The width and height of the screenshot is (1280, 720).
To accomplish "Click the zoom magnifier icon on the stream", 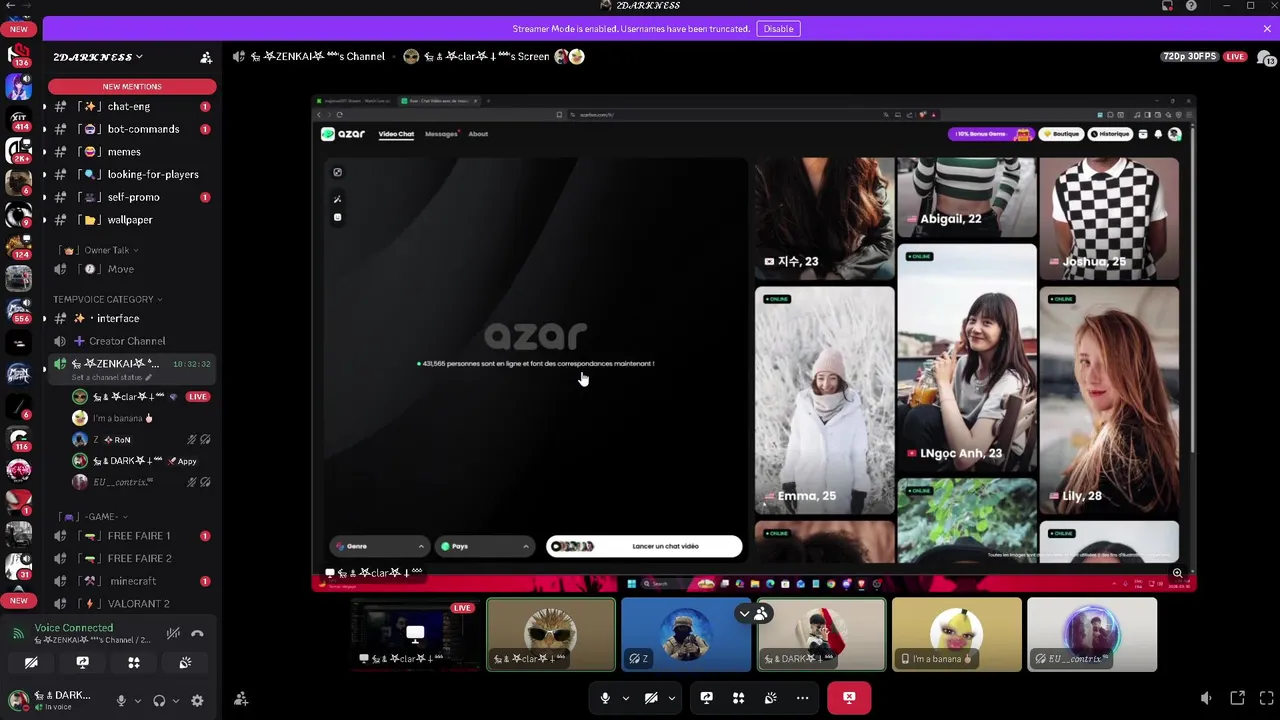I will tap(1178, 574).
